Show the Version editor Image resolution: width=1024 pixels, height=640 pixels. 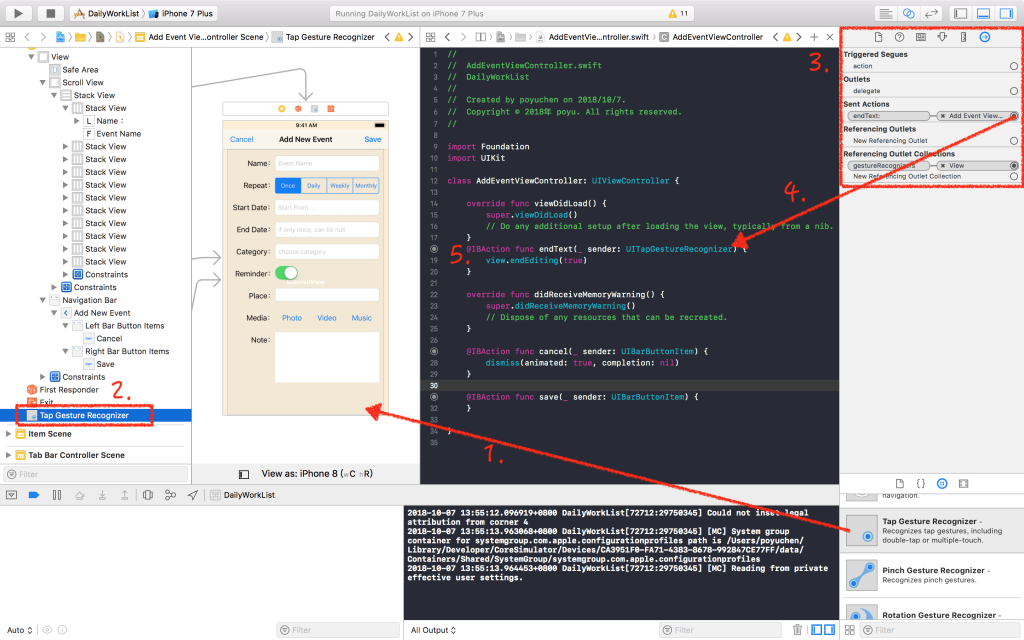tap(931, 13)
